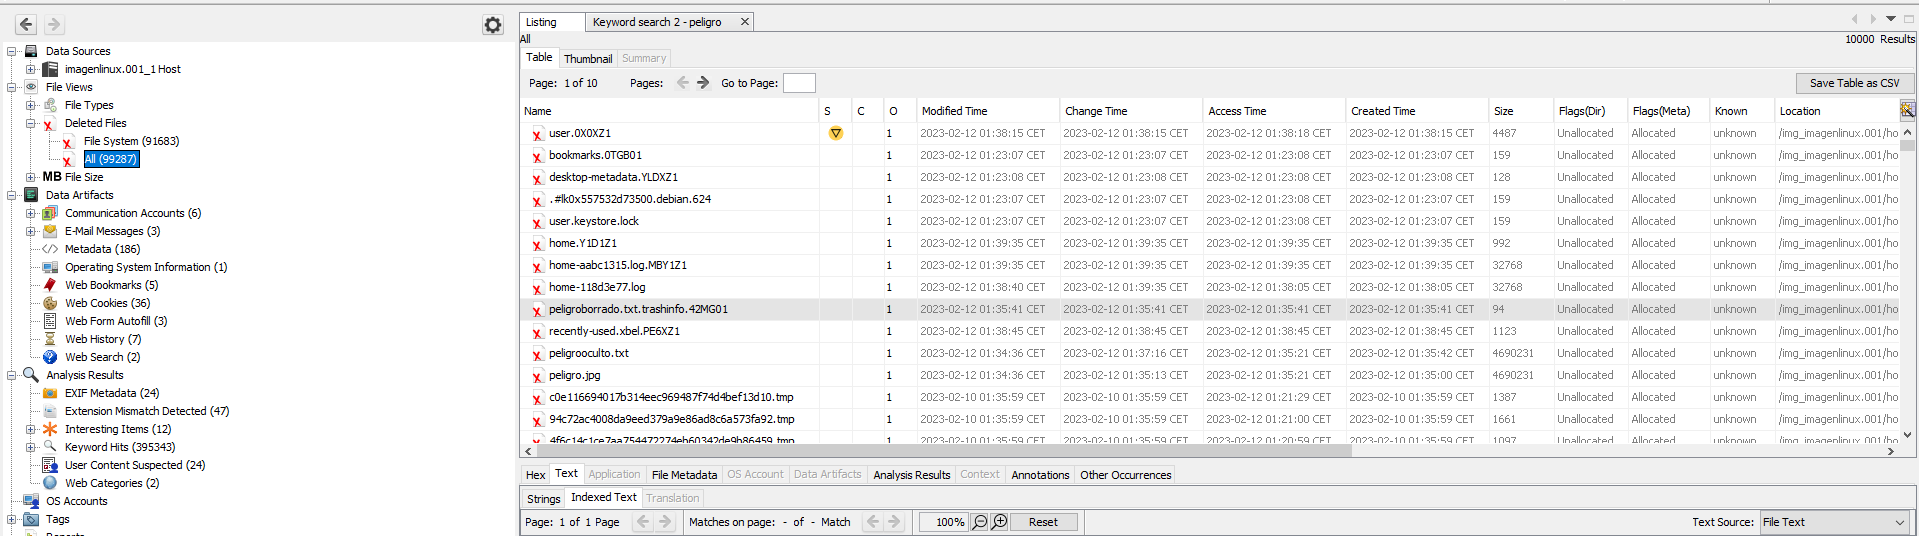Click the gear settings icon in tree panel
Image resolution: width=1919 pixels, height=536 pixels.
[x=493, y=25]
